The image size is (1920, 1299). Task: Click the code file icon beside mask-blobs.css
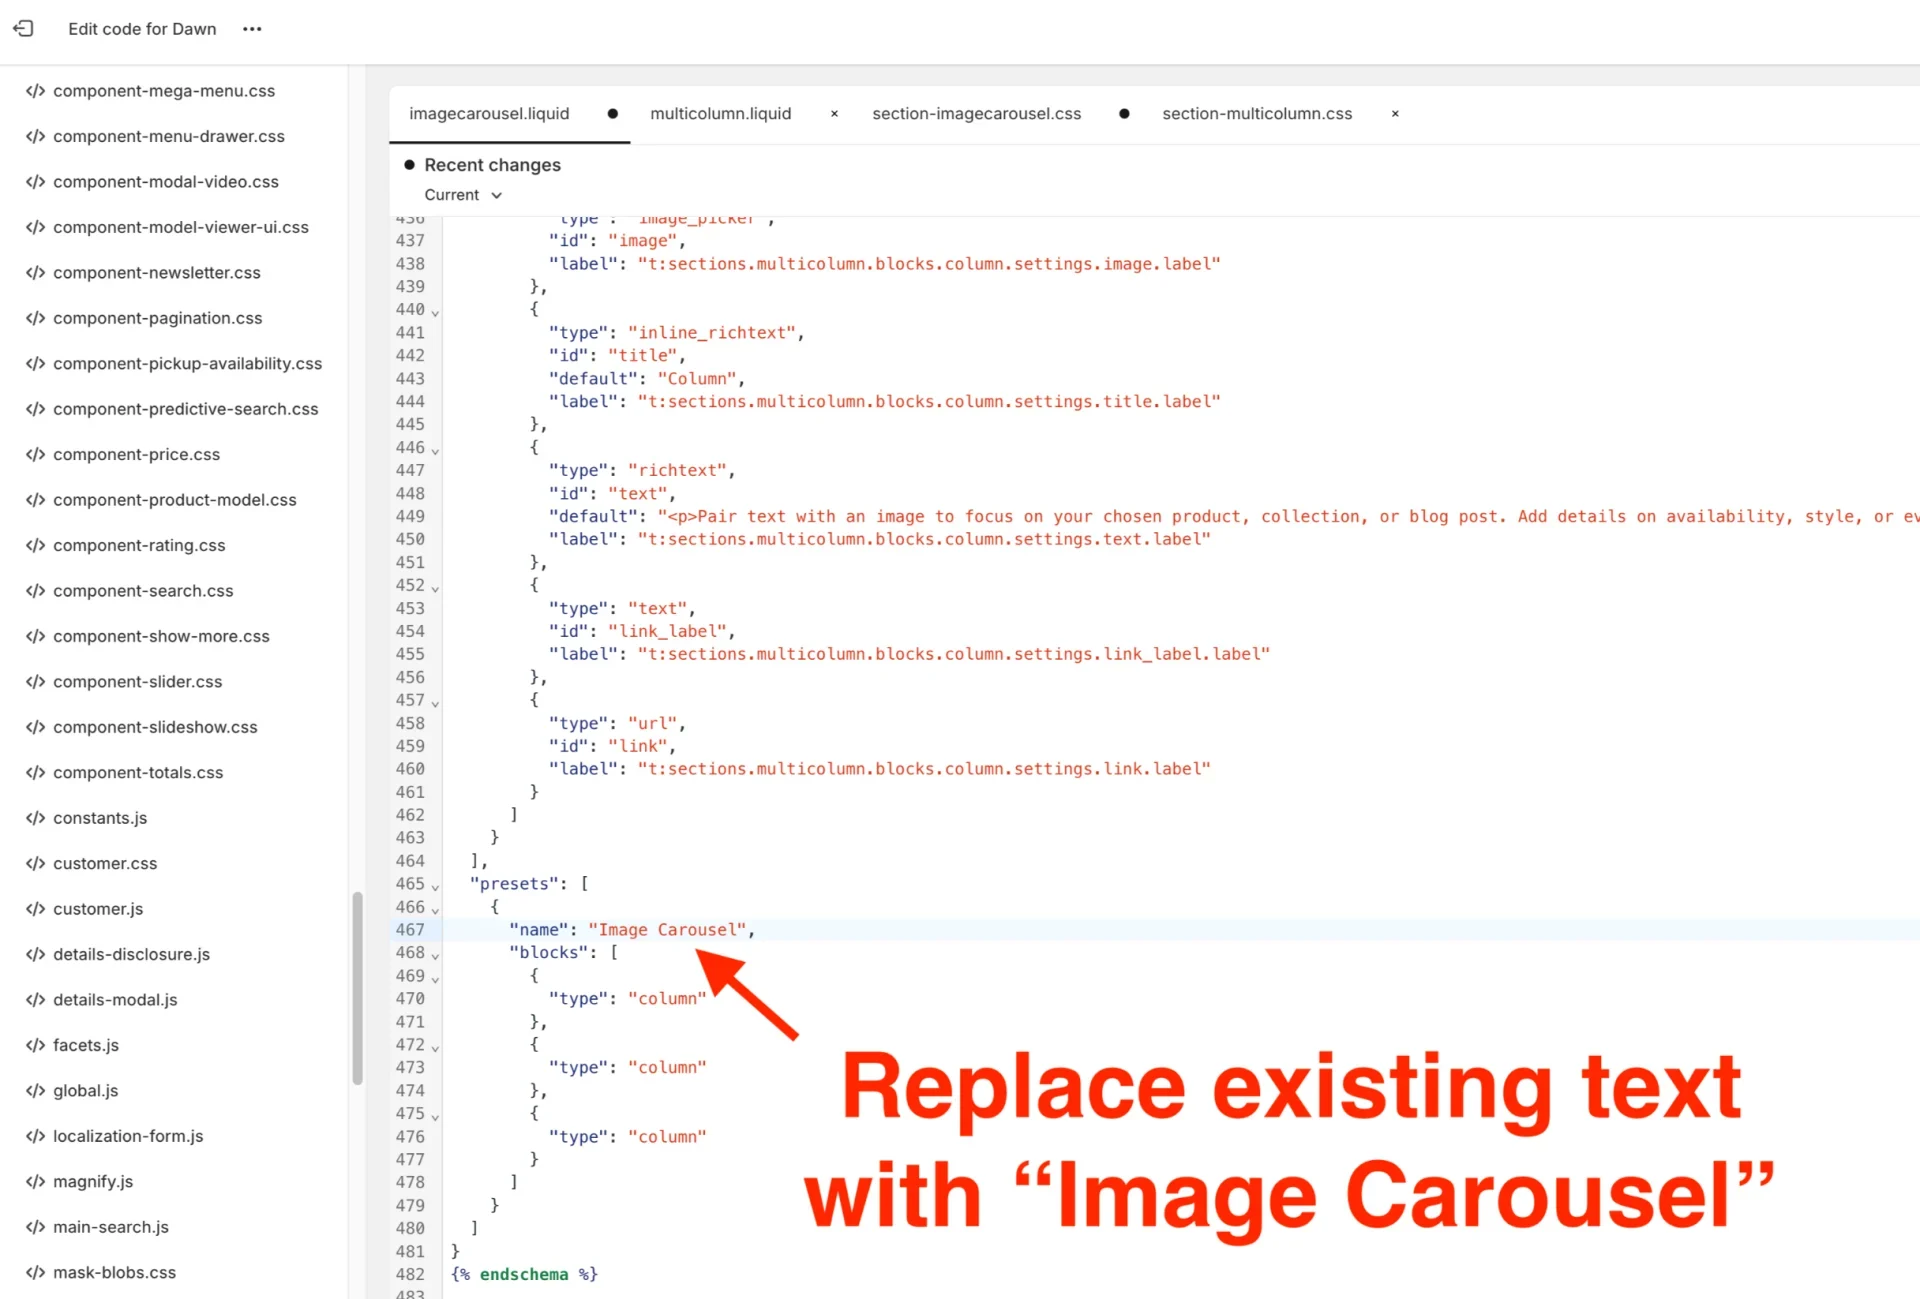click(35, 1272)
